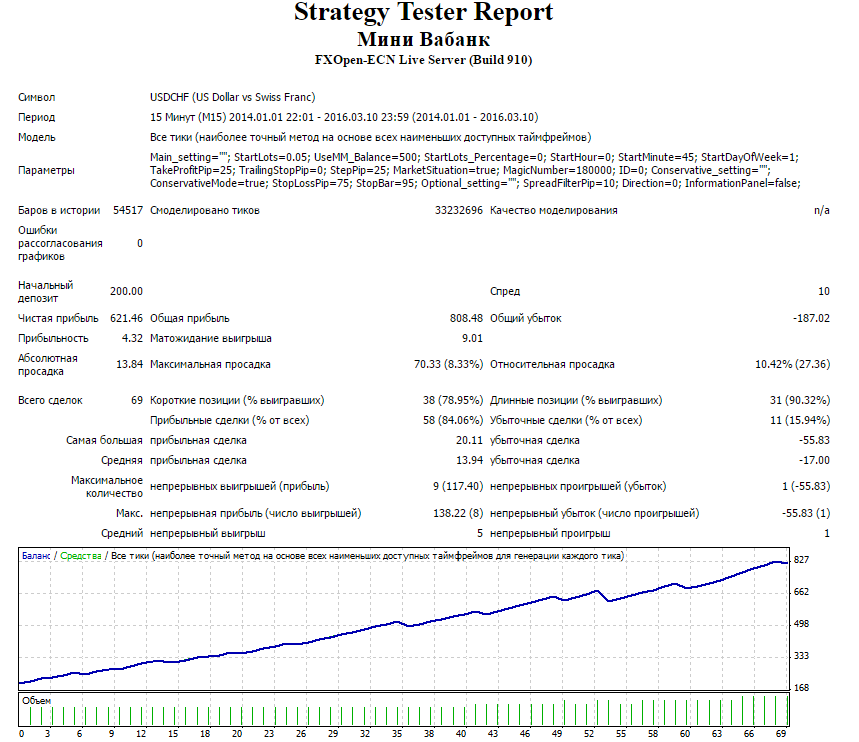
Task: Click max consecutive loss value -55.83 (1)
Action: coord(806,513)
